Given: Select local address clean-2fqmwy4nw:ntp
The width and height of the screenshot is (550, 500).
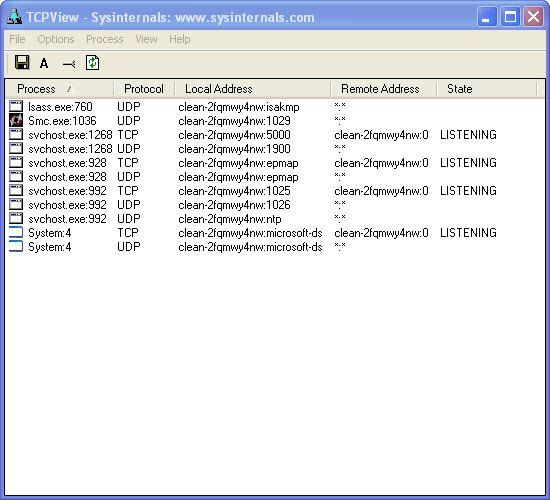Looking at the screenshot, I should coord(229,219).
